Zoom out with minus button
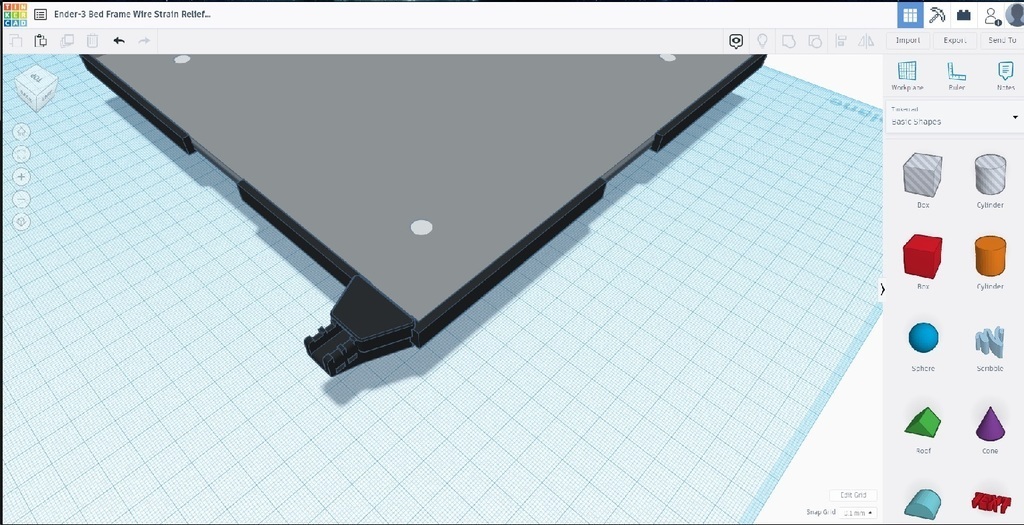Image resolution: width=1024 pixels, height=525 pixels. point(22,200)
